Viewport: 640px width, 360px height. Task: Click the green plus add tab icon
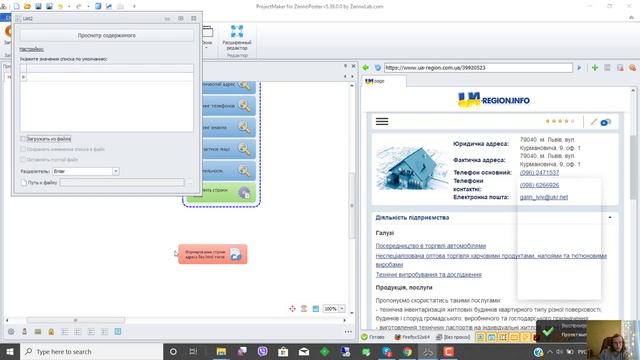[x=595, y=68]
